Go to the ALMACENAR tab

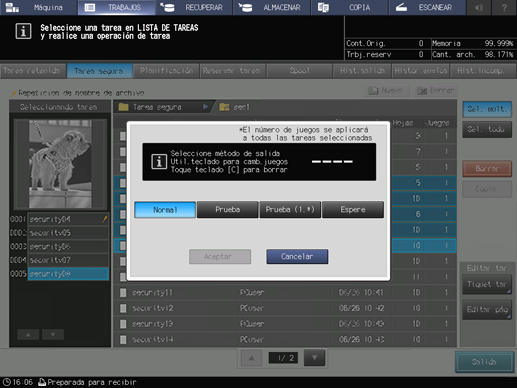pyautogui.click(x=272, y=7)
